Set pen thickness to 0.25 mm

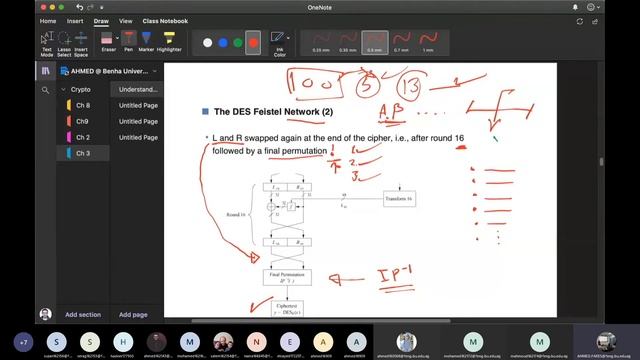point(321,42)
